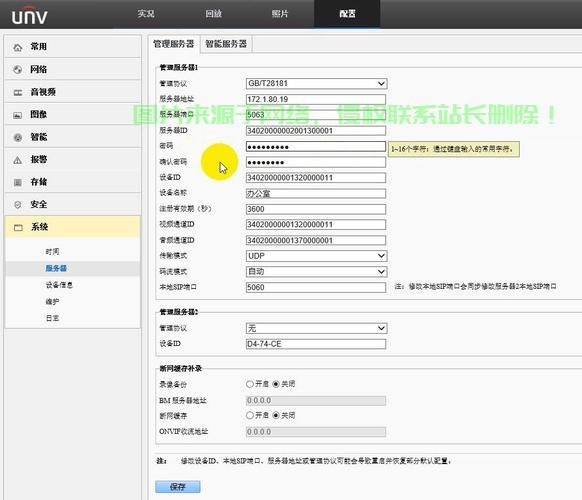The width and height of the screenshot is (582, 500).
Task: Click the disabled BM 服务器地址 field
Action: 315,401
